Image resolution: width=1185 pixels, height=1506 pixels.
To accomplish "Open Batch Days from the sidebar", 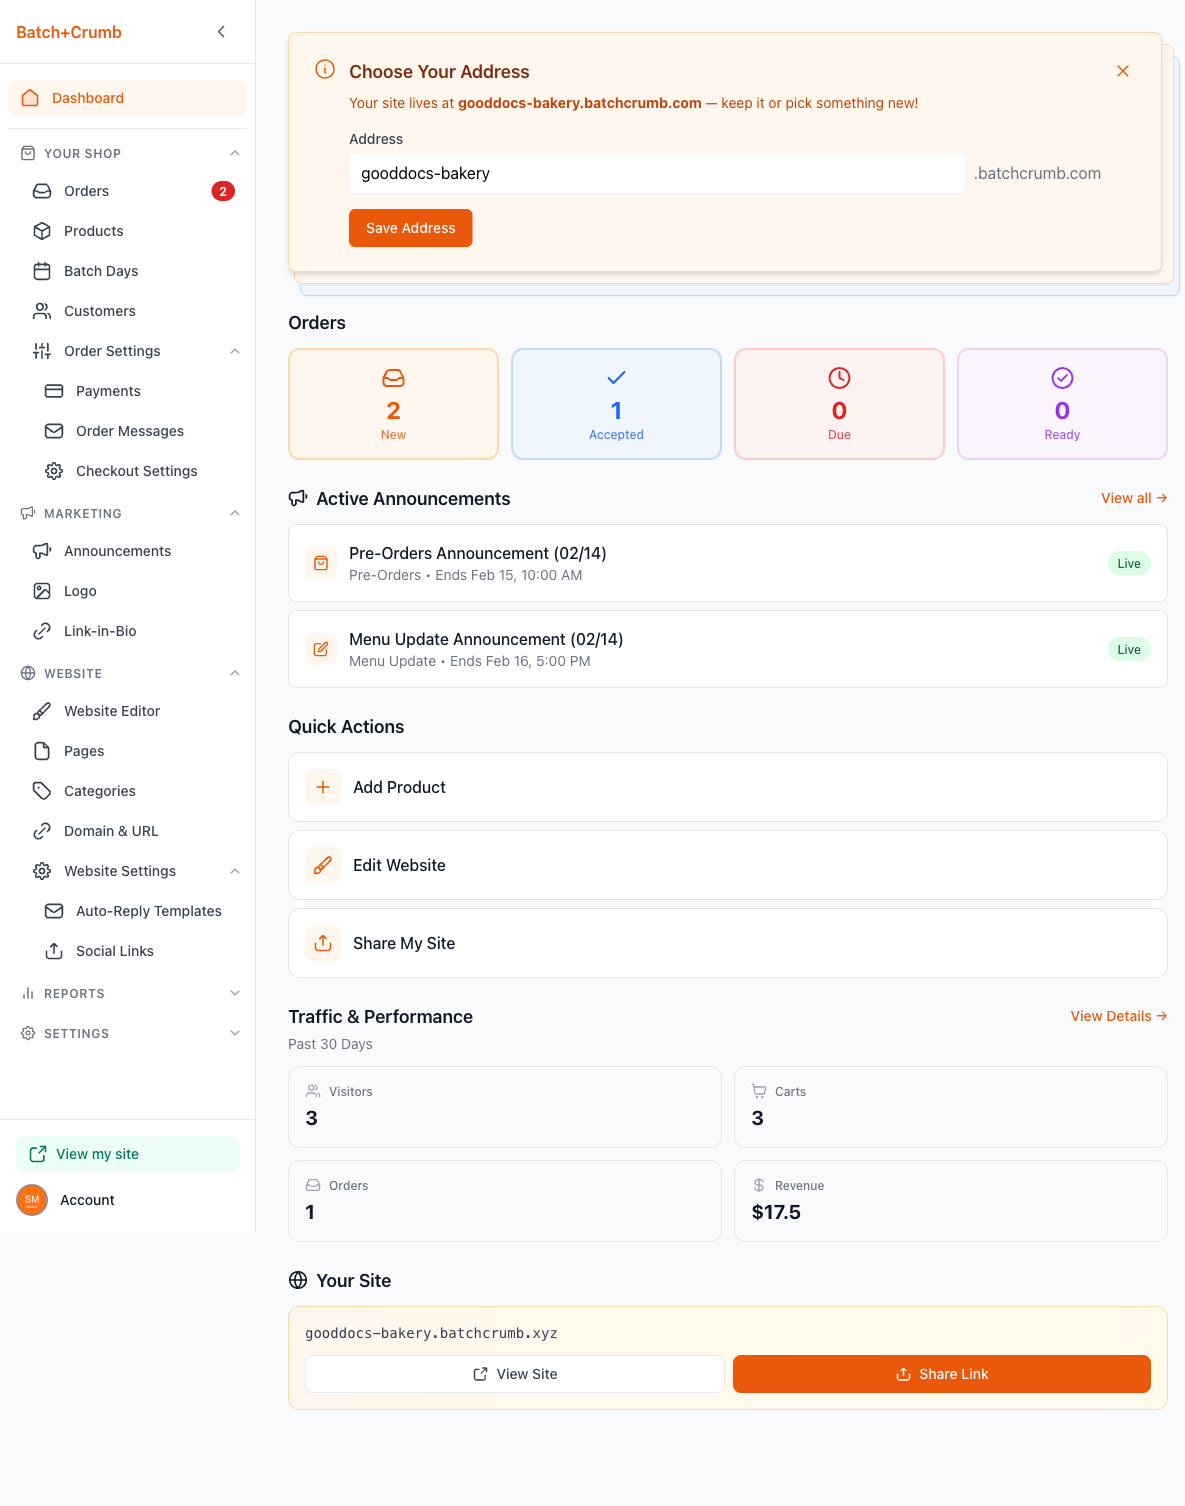I will [x=99, y=271].
